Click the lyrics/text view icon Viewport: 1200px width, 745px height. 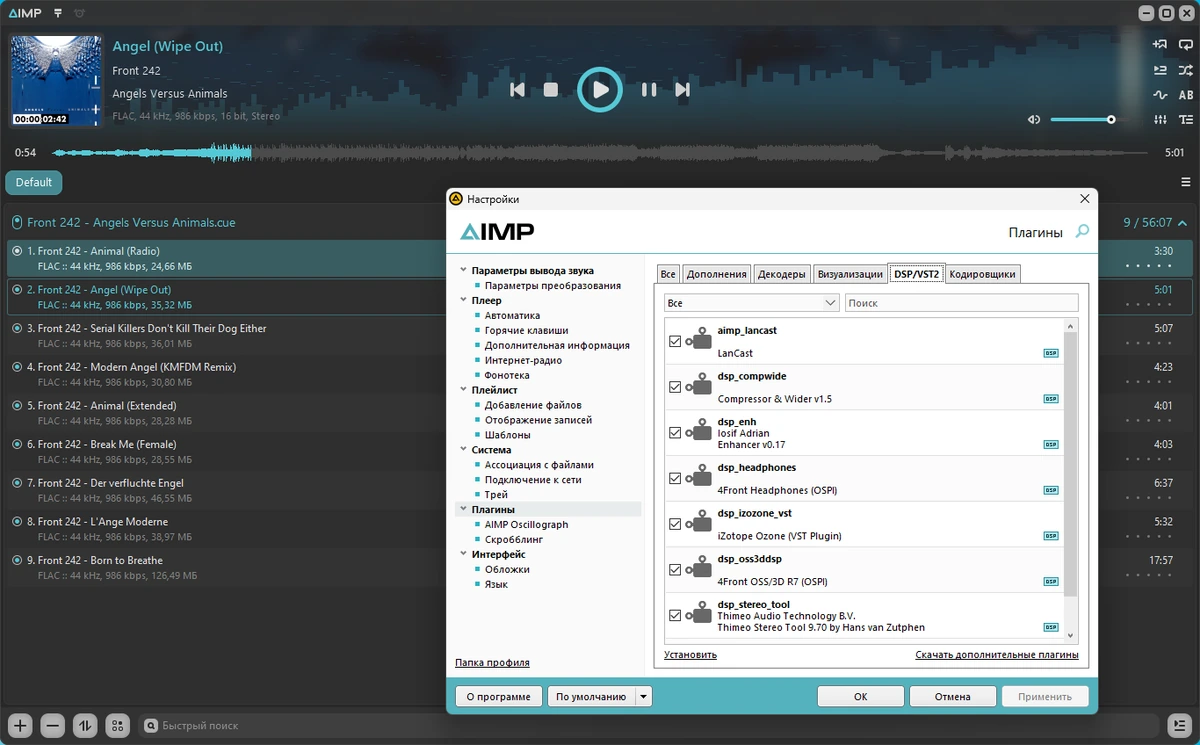[1186, 120]
